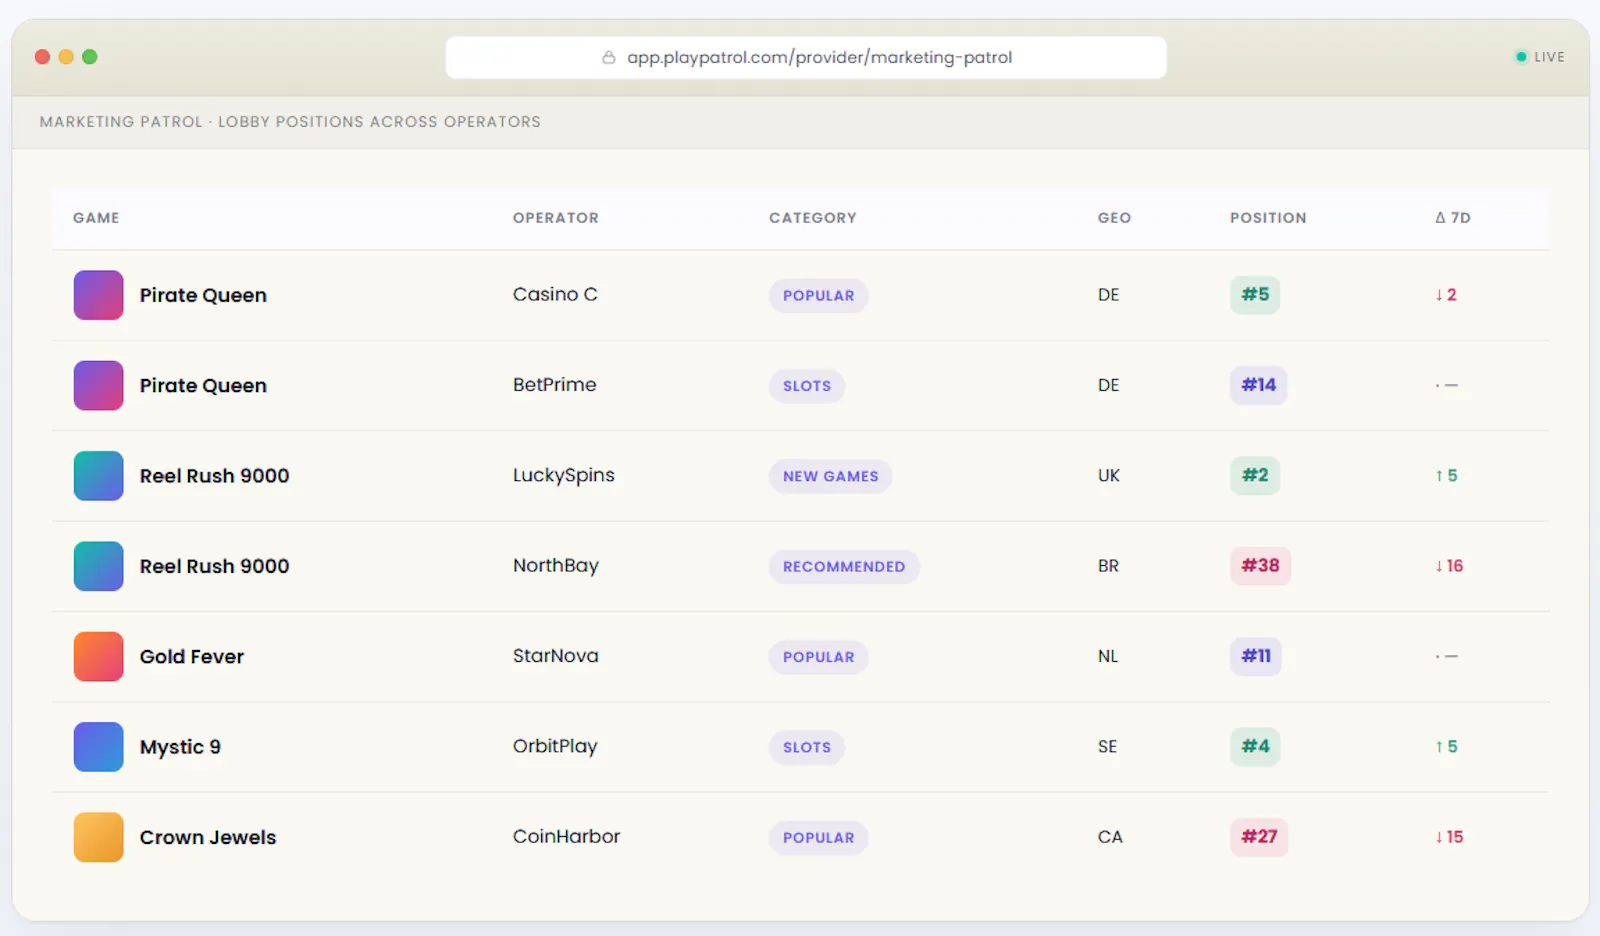
Task: Click the CoinHarbor operator cell
Action: [566, 837]
